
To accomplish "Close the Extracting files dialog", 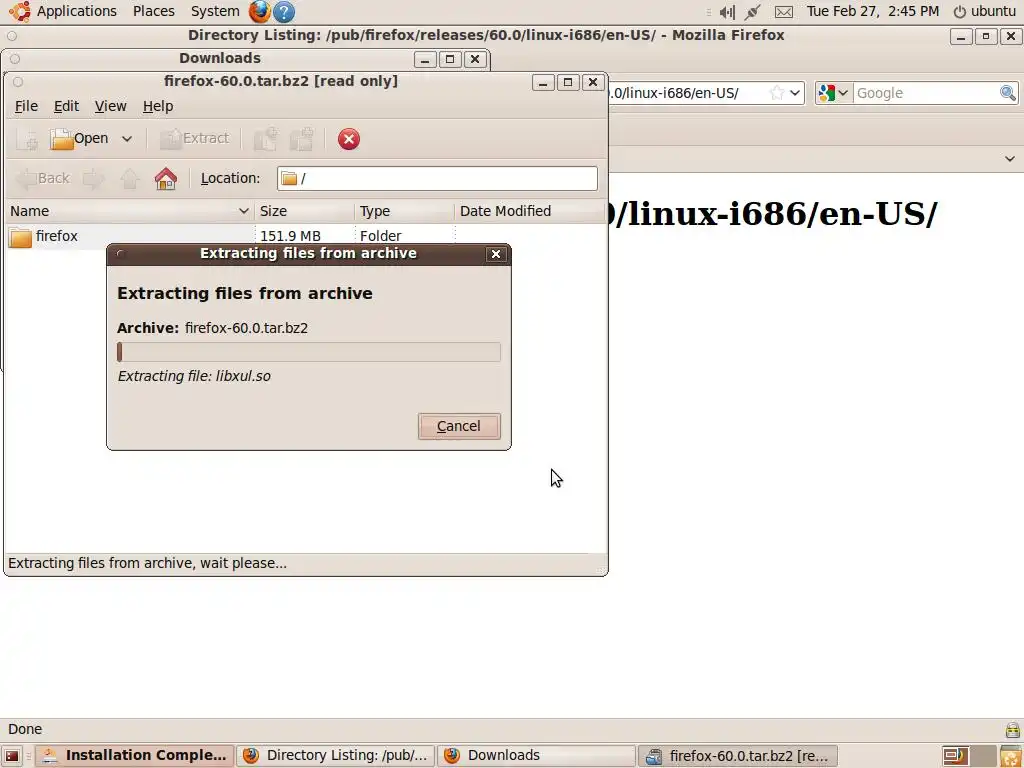I will (x=496, y=254).
